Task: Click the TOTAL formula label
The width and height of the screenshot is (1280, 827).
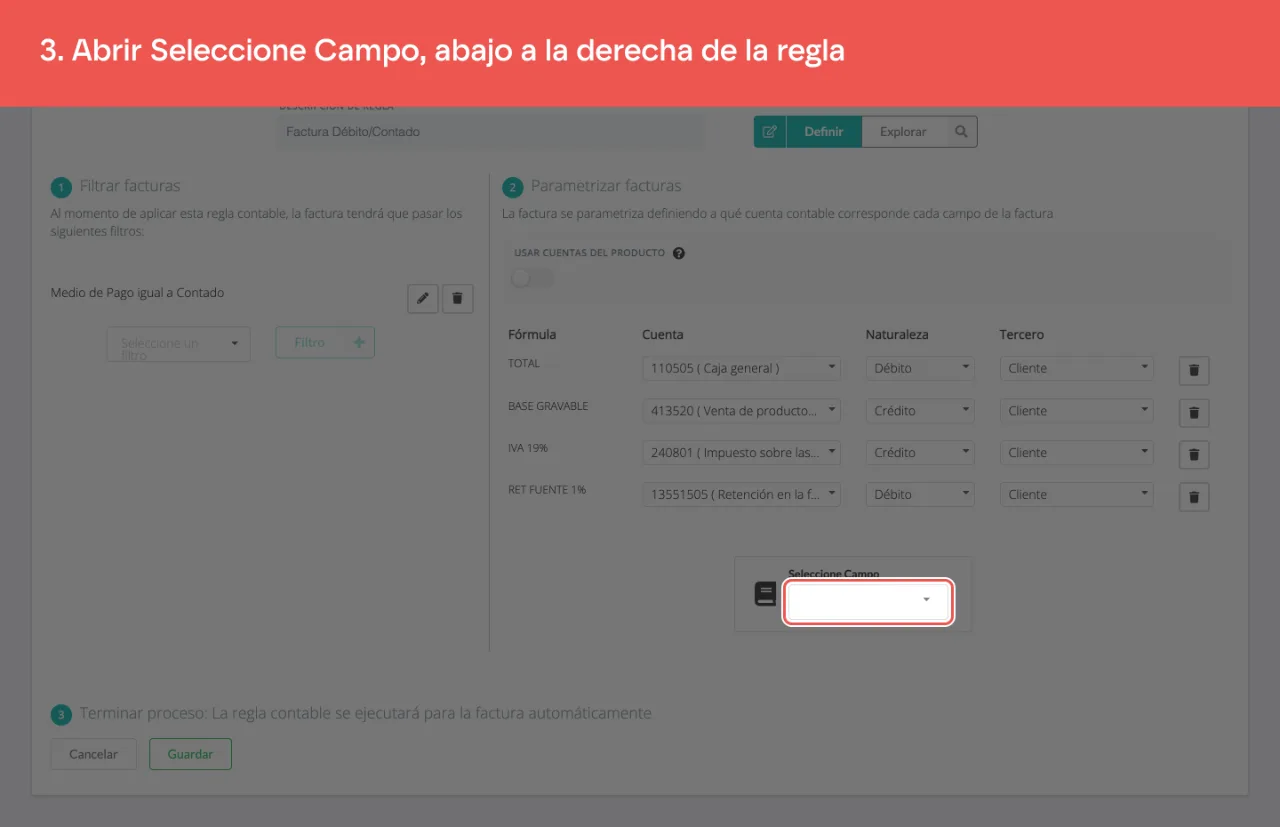Action: tap(524, 363)
